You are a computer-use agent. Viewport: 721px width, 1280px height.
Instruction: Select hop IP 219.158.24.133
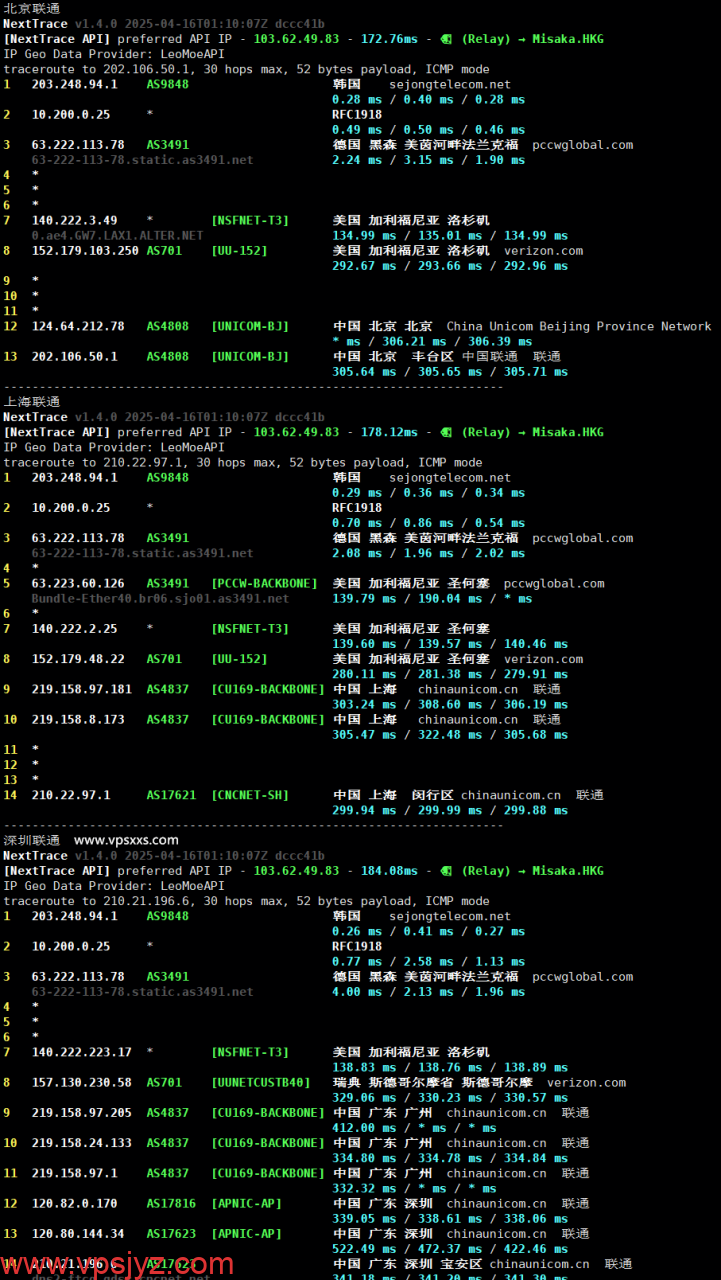[82, 1143]
